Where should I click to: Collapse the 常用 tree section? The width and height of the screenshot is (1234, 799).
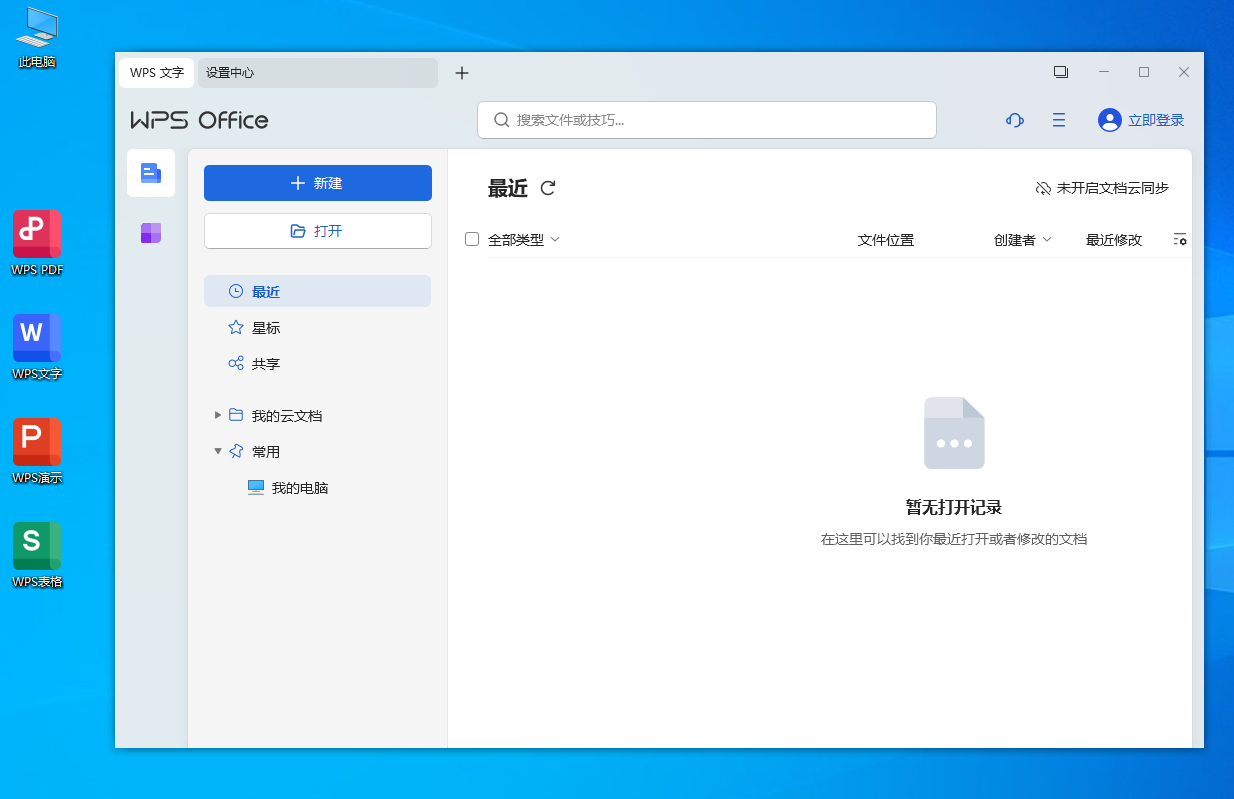[218, 451]
